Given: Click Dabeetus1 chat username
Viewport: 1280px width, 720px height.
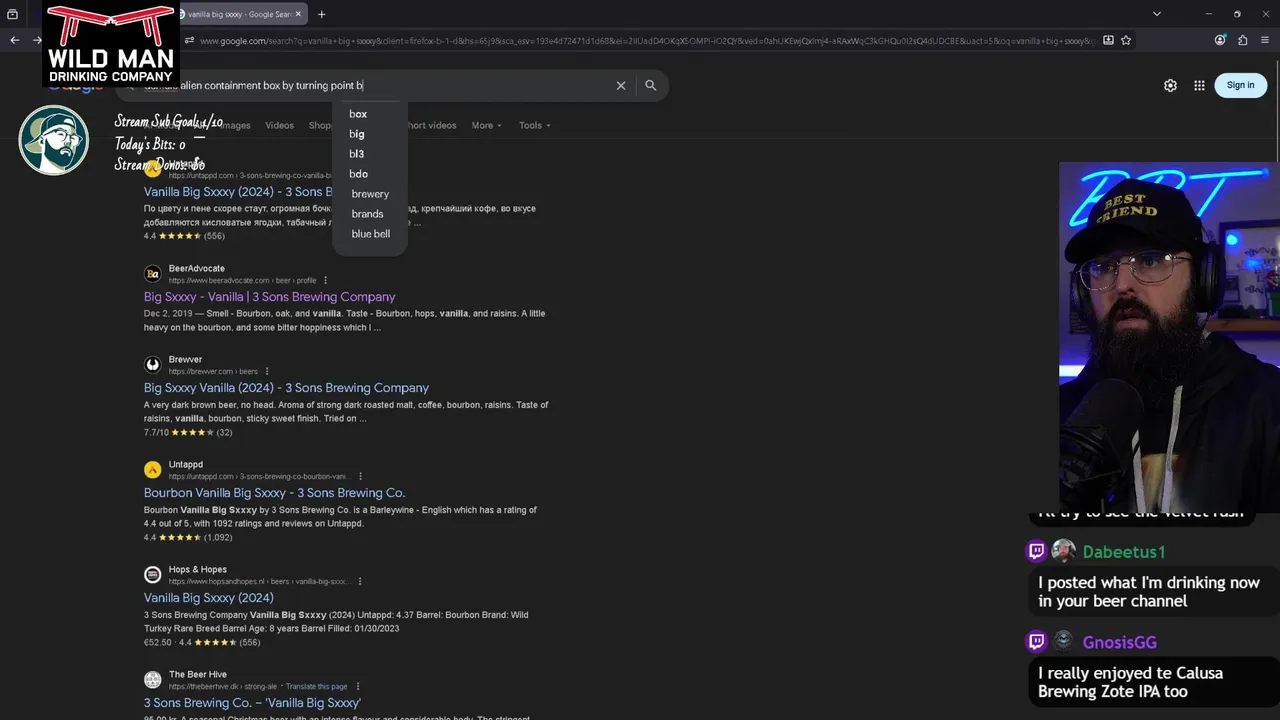Looking at the screenshot, I should click(x=1124, y=552).
